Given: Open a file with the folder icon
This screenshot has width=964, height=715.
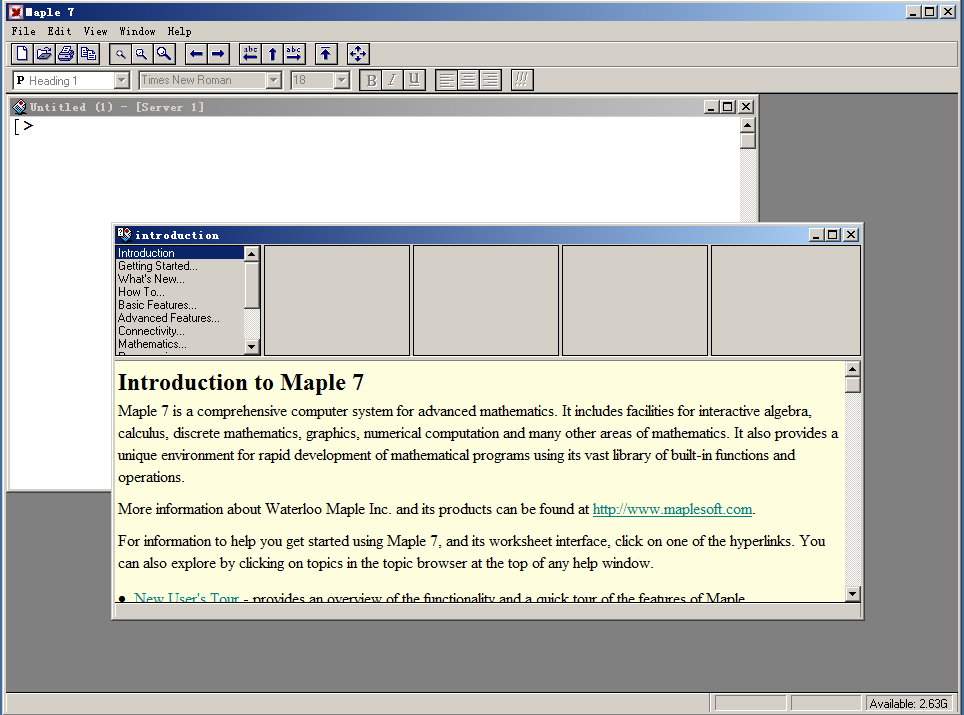Looking at the screenshot, I should (44, 54).
